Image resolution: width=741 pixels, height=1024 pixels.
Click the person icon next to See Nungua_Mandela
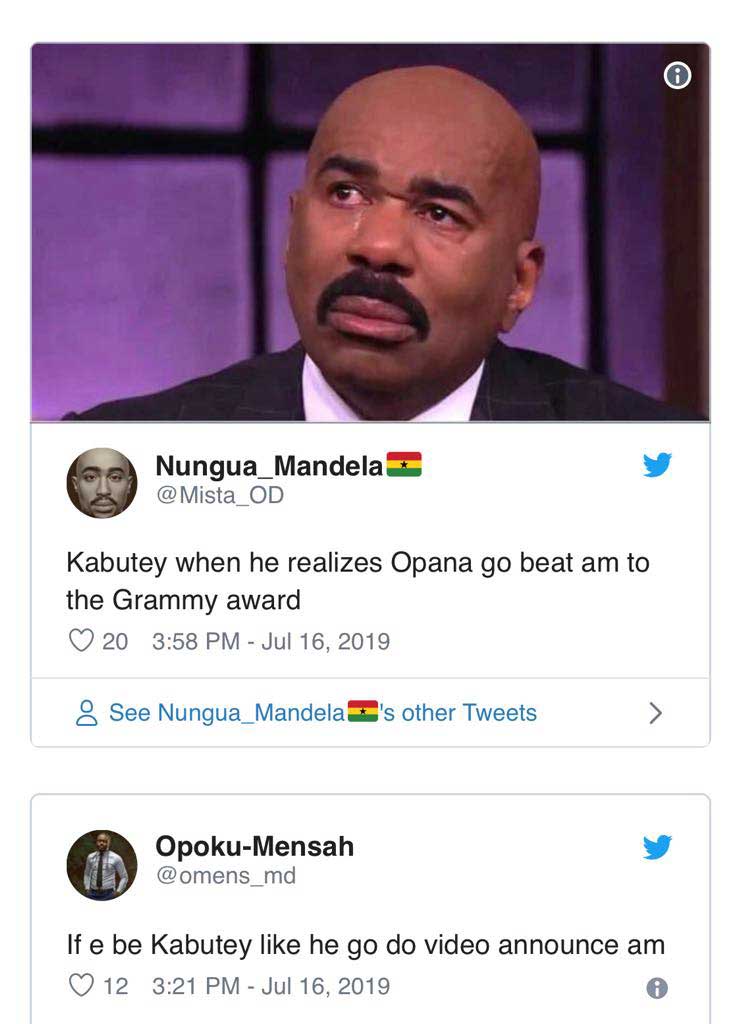(x=86, y=712)
